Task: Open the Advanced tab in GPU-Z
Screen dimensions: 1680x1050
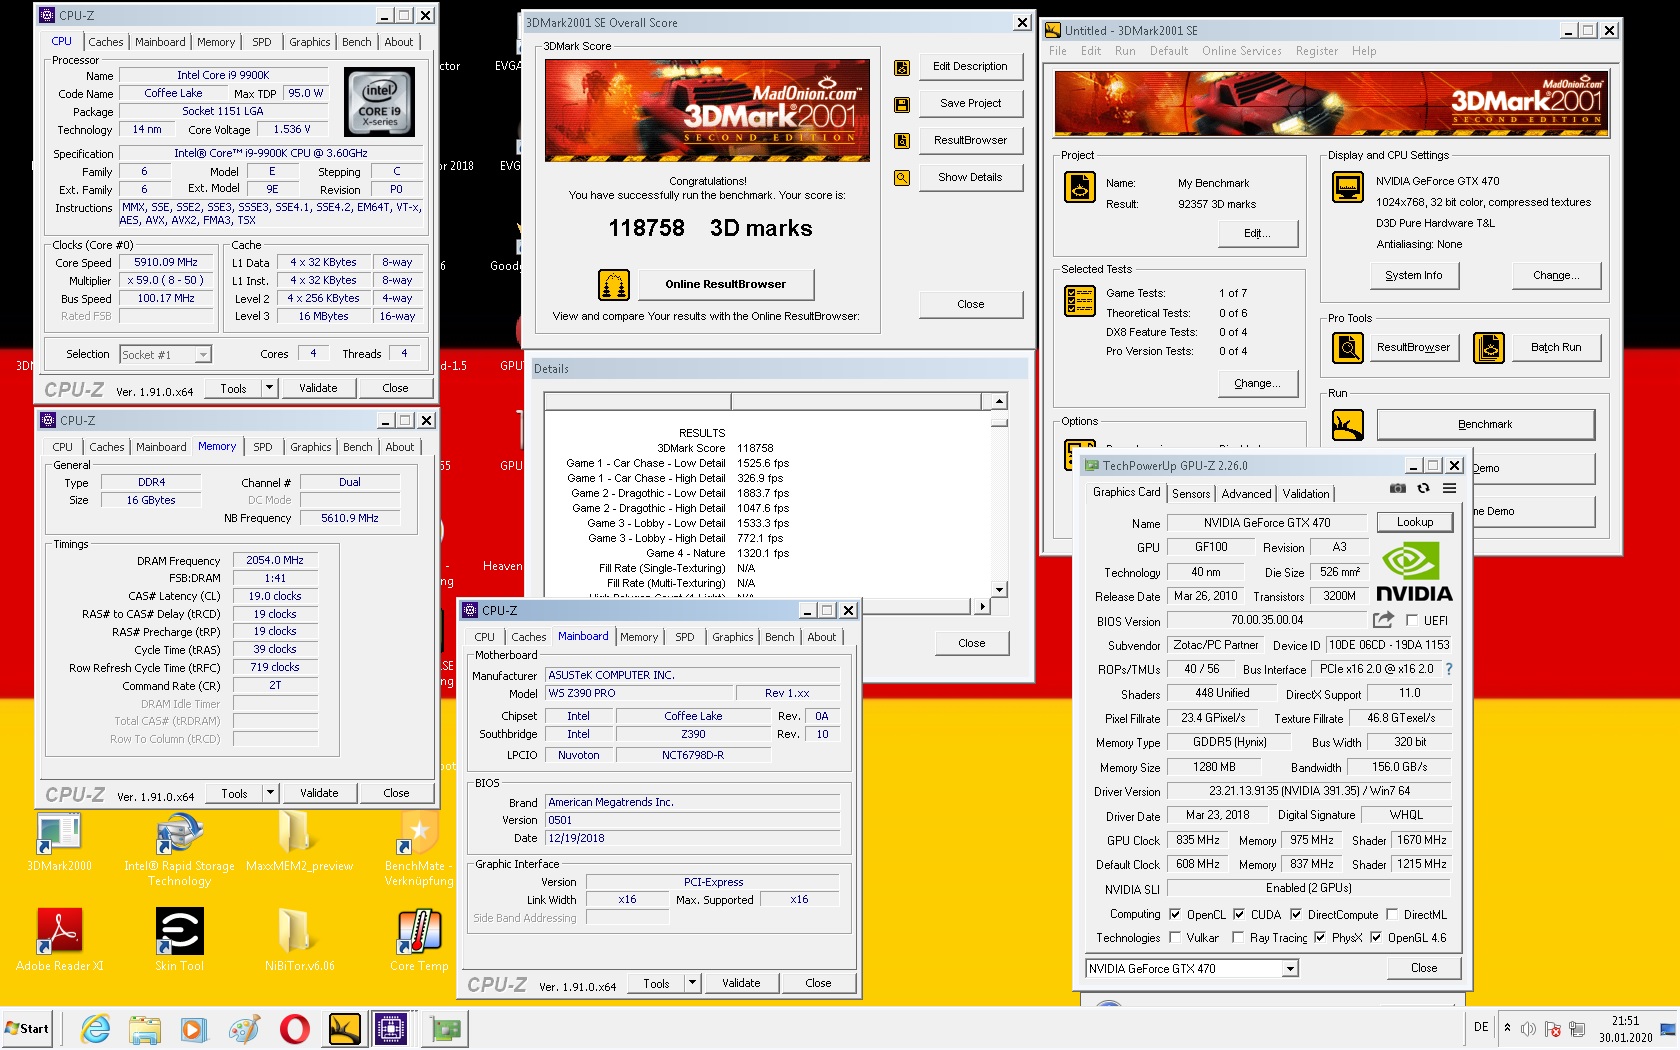Action: click(x=1246, y=494)
